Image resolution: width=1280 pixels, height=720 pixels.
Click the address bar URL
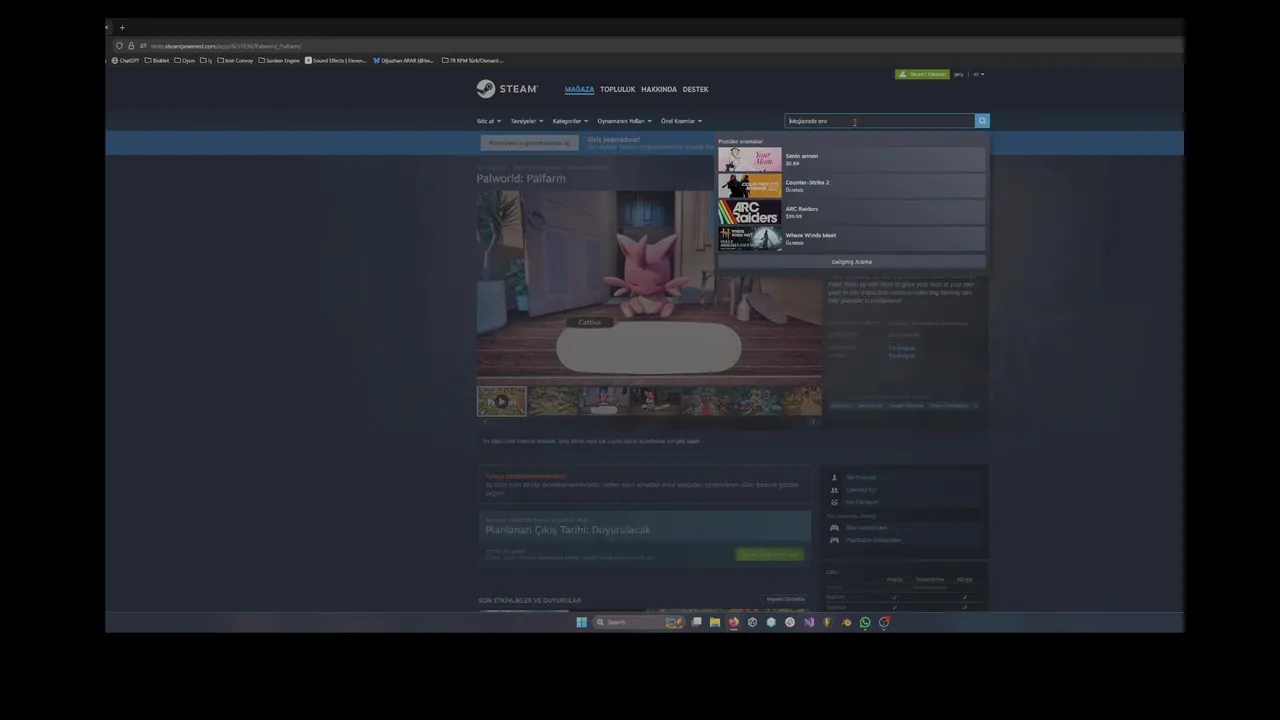(226, 46)
